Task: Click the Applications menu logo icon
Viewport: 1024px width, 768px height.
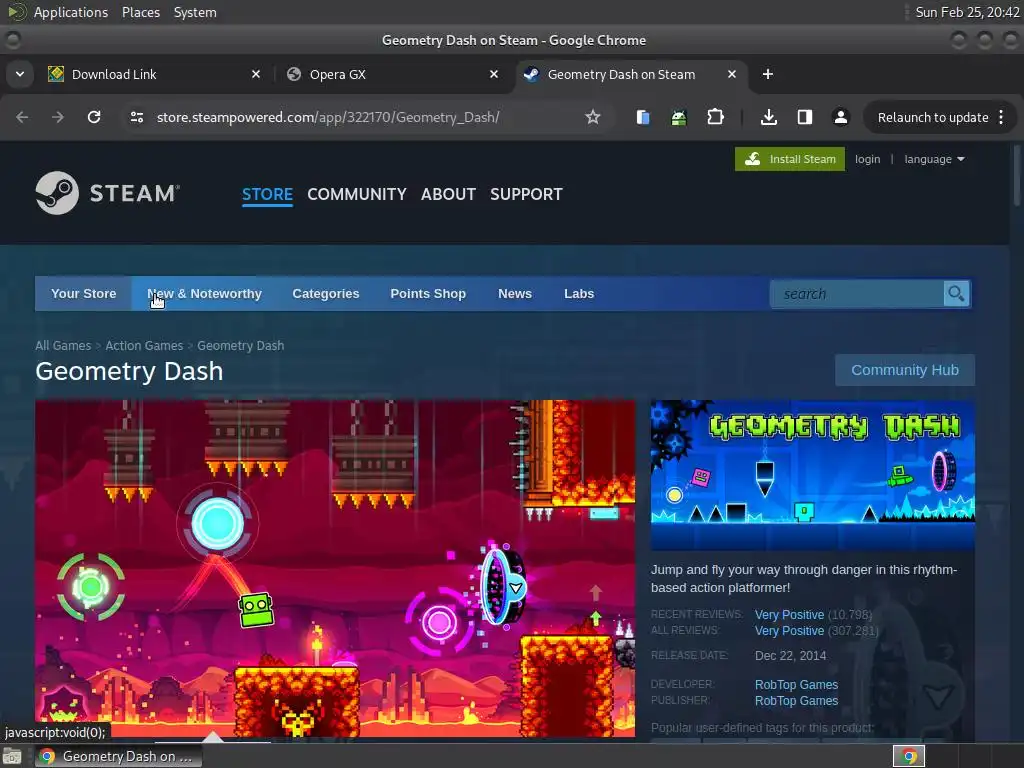Action: (16, 12)
